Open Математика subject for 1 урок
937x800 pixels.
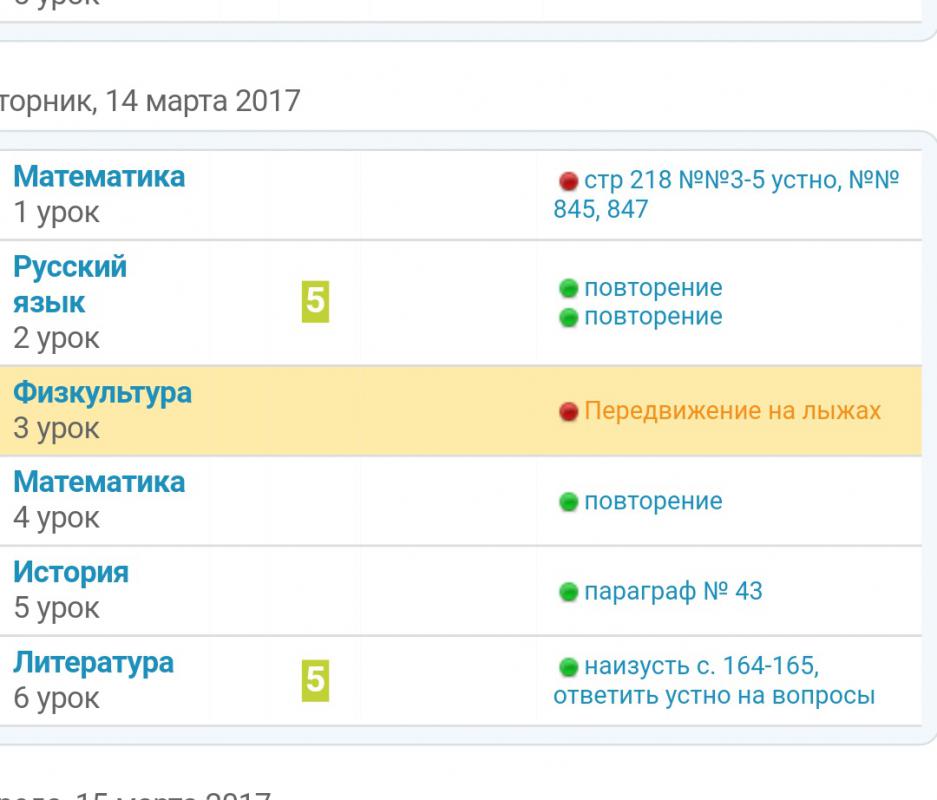[98, 177]
